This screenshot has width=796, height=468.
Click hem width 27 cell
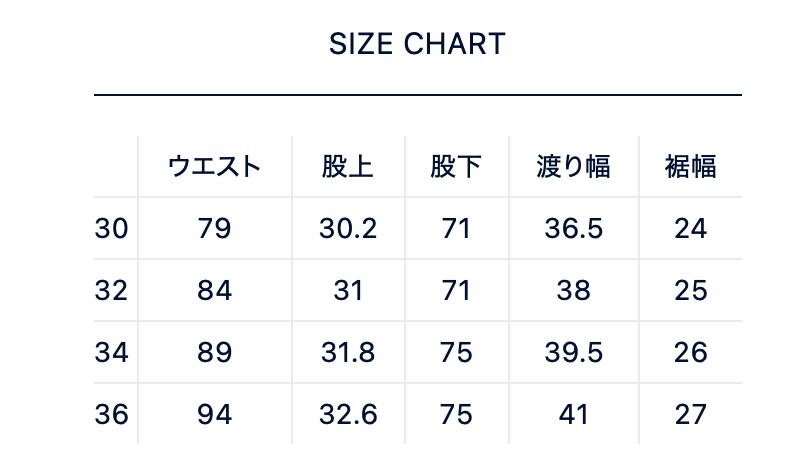point(690,414)
